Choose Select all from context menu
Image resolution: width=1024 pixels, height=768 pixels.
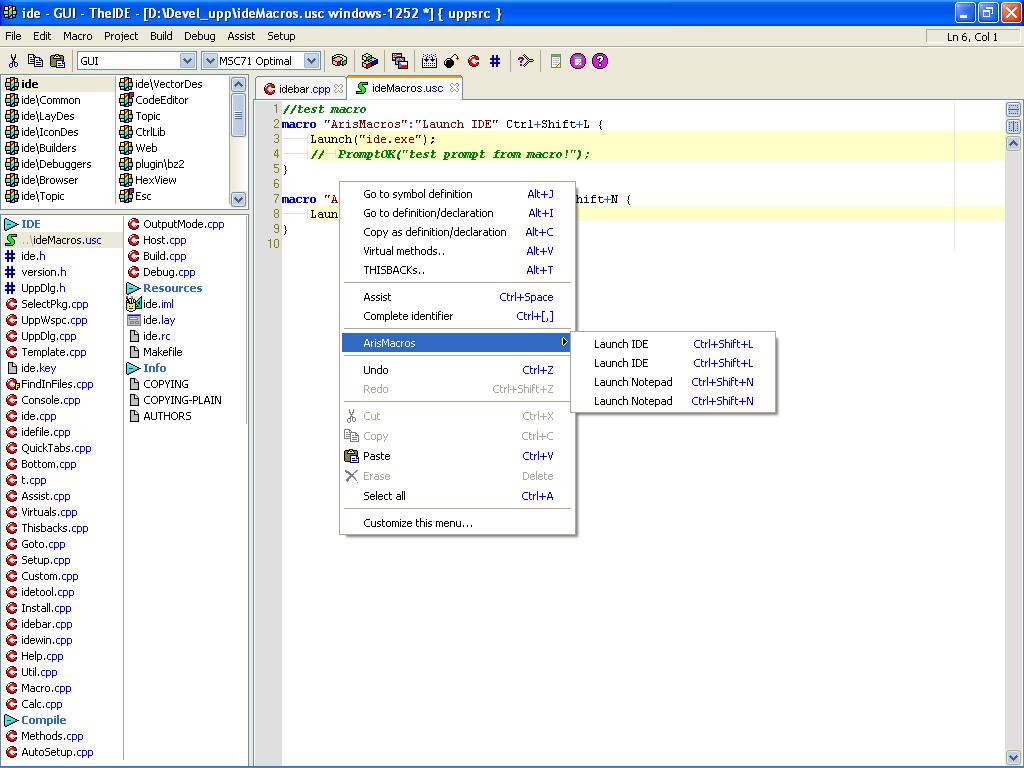pos(384,496)
